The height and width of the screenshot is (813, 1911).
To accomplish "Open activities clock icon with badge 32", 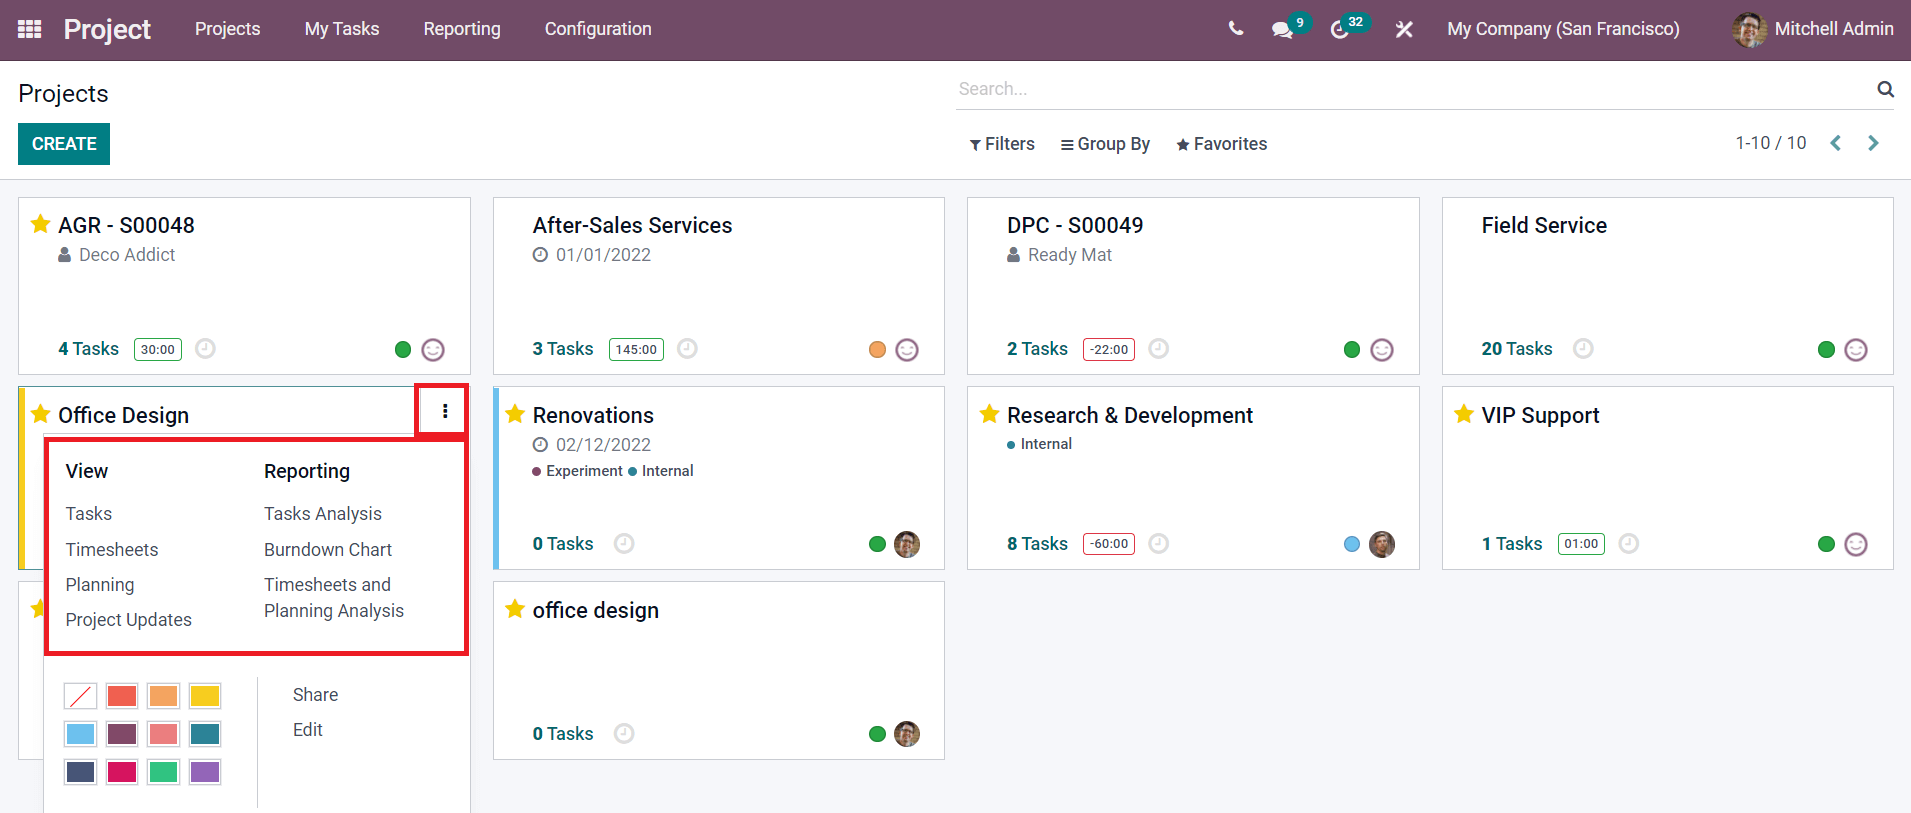I will 1339,30.
